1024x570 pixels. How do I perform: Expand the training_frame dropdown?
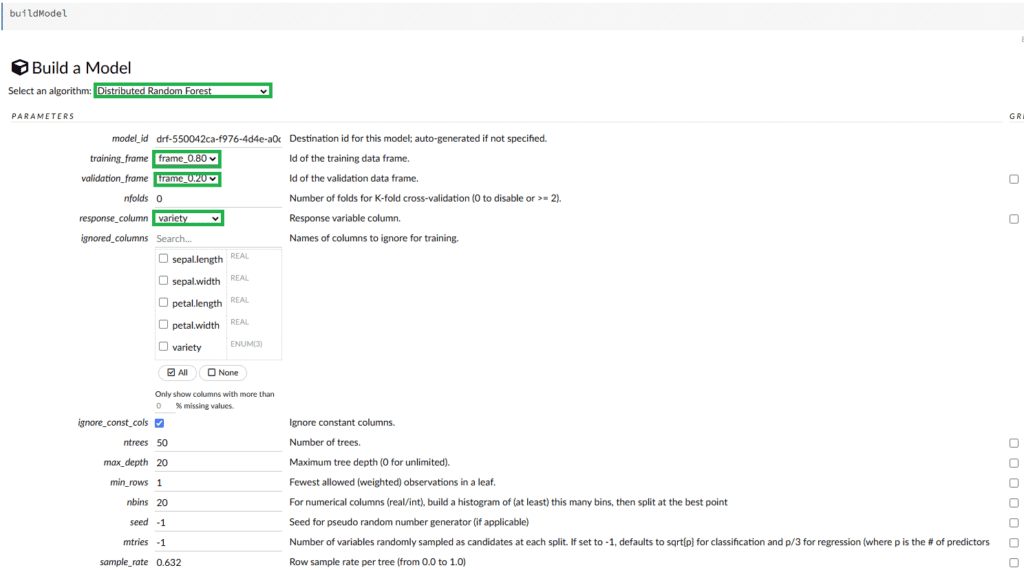tap(187, 159)
